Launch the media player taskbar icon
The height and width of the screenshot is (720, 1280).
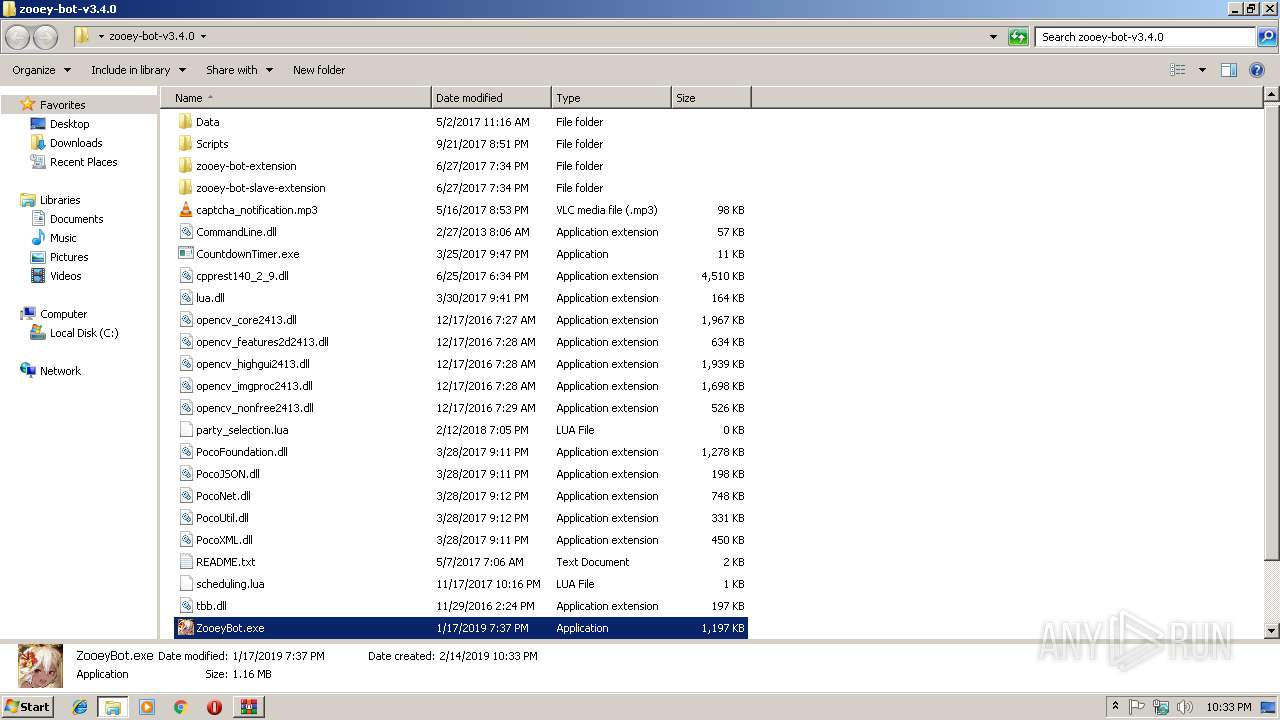click(147, 707)
